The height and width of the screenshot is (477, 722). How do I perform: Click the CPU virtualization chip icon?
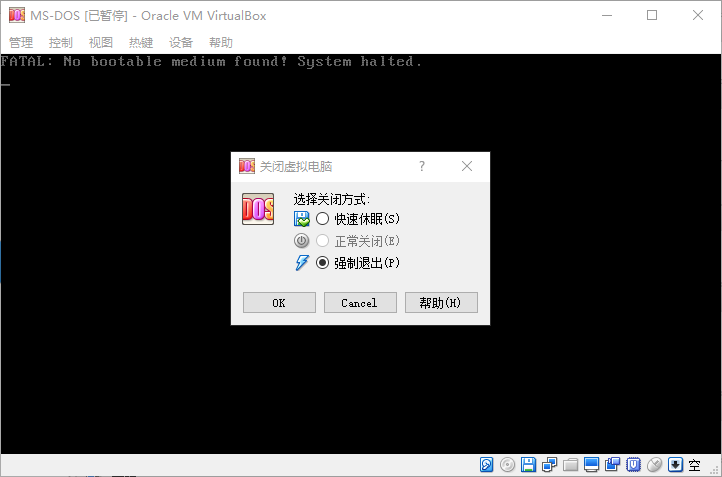point(634,465)
